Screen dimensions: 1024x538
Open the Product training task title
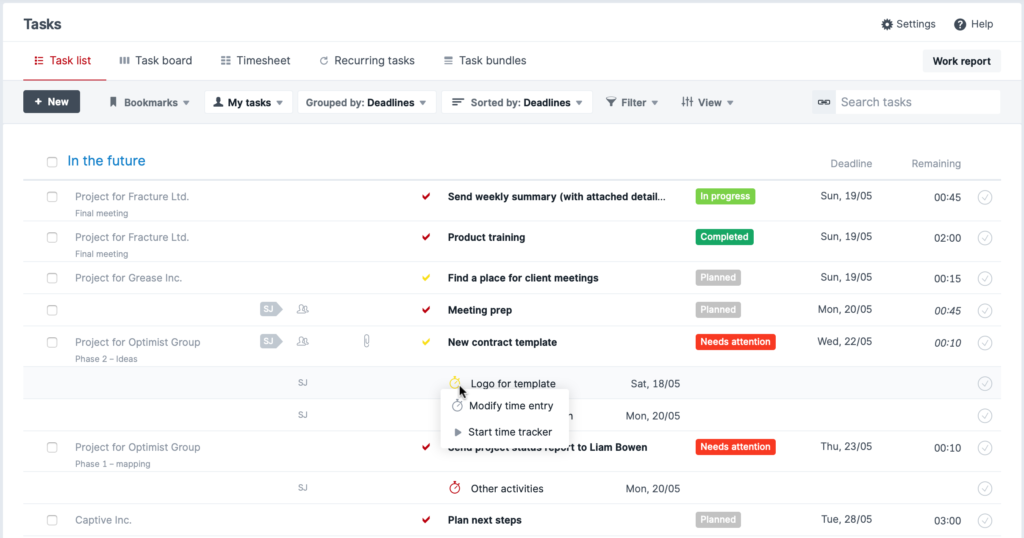point(487,237)
